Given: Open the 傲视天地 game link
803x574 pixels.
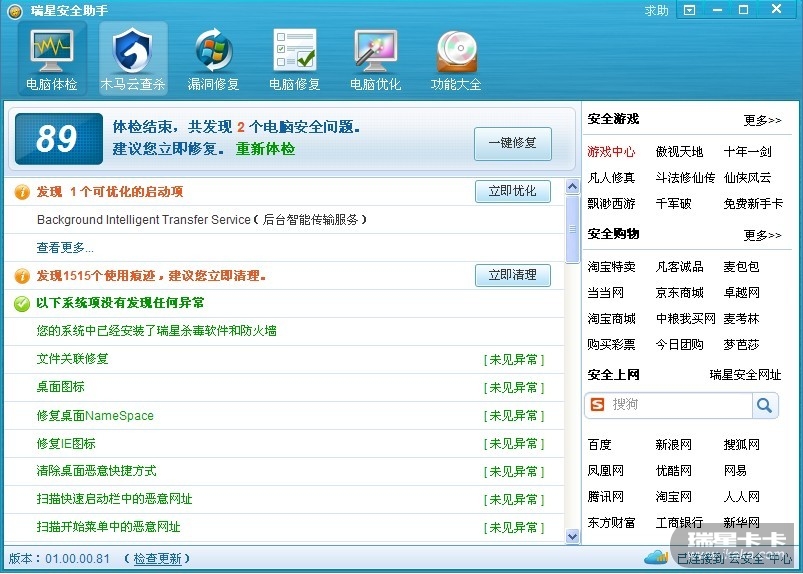Looking at the screenshot, I should pos(680,152).
